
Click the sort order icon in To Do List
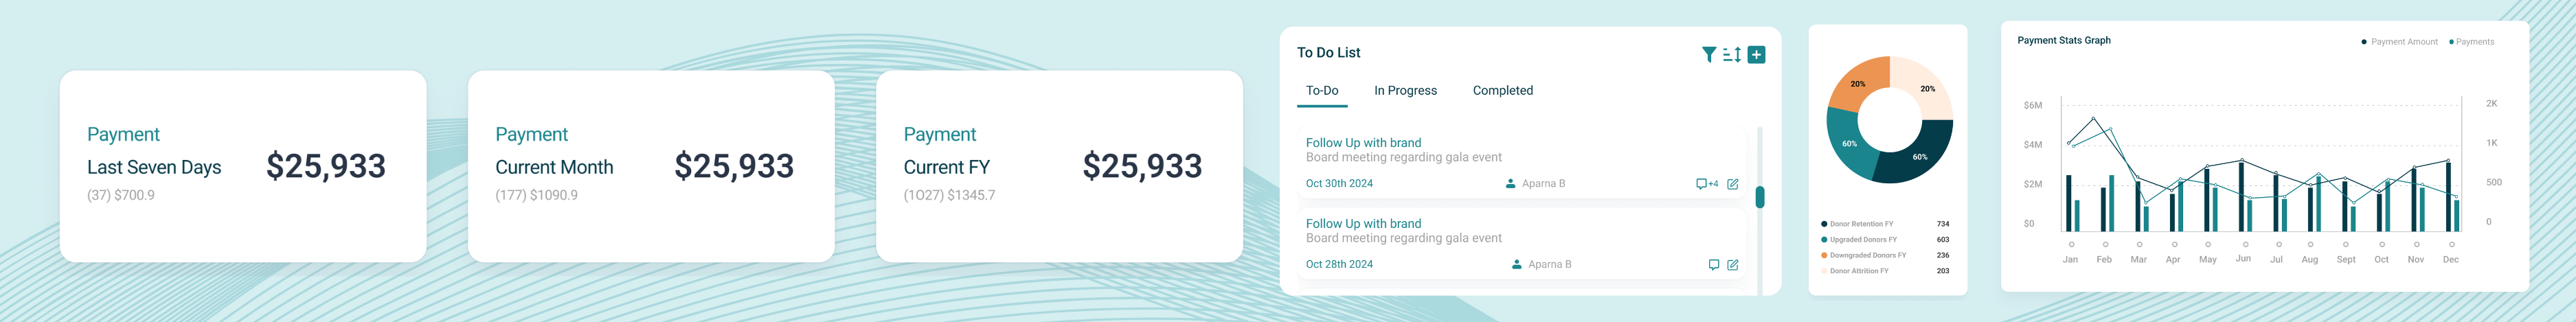point(1732,54)
